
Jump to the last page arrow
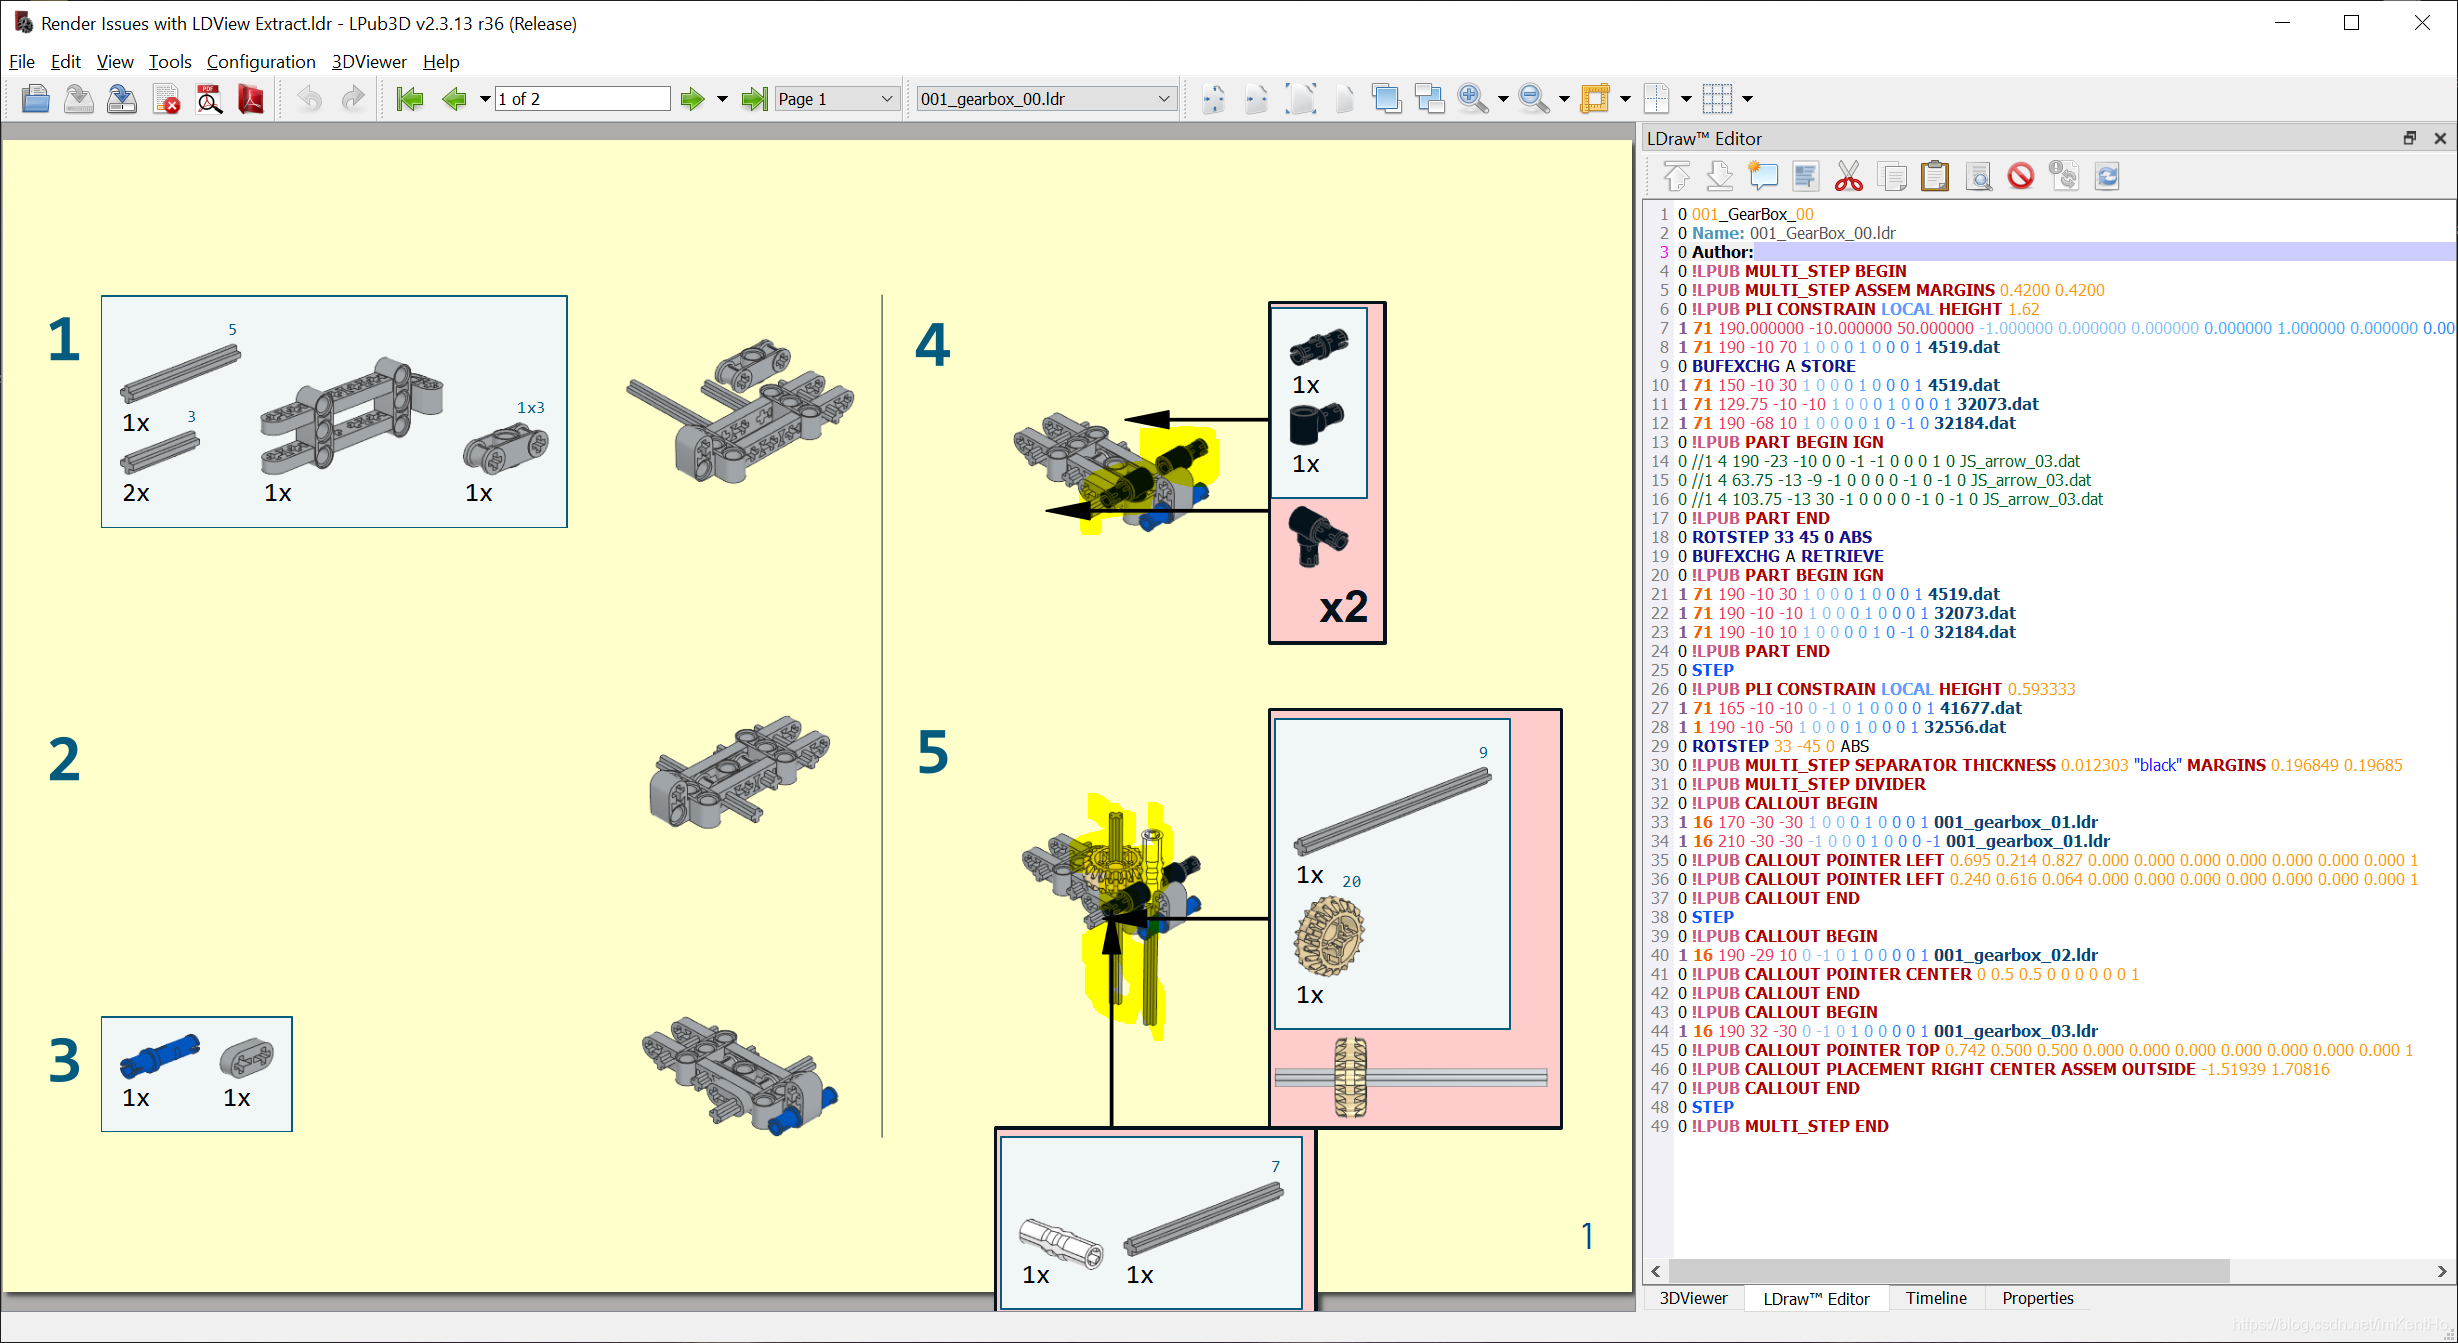pyautogui.click(x=754, y=98)
